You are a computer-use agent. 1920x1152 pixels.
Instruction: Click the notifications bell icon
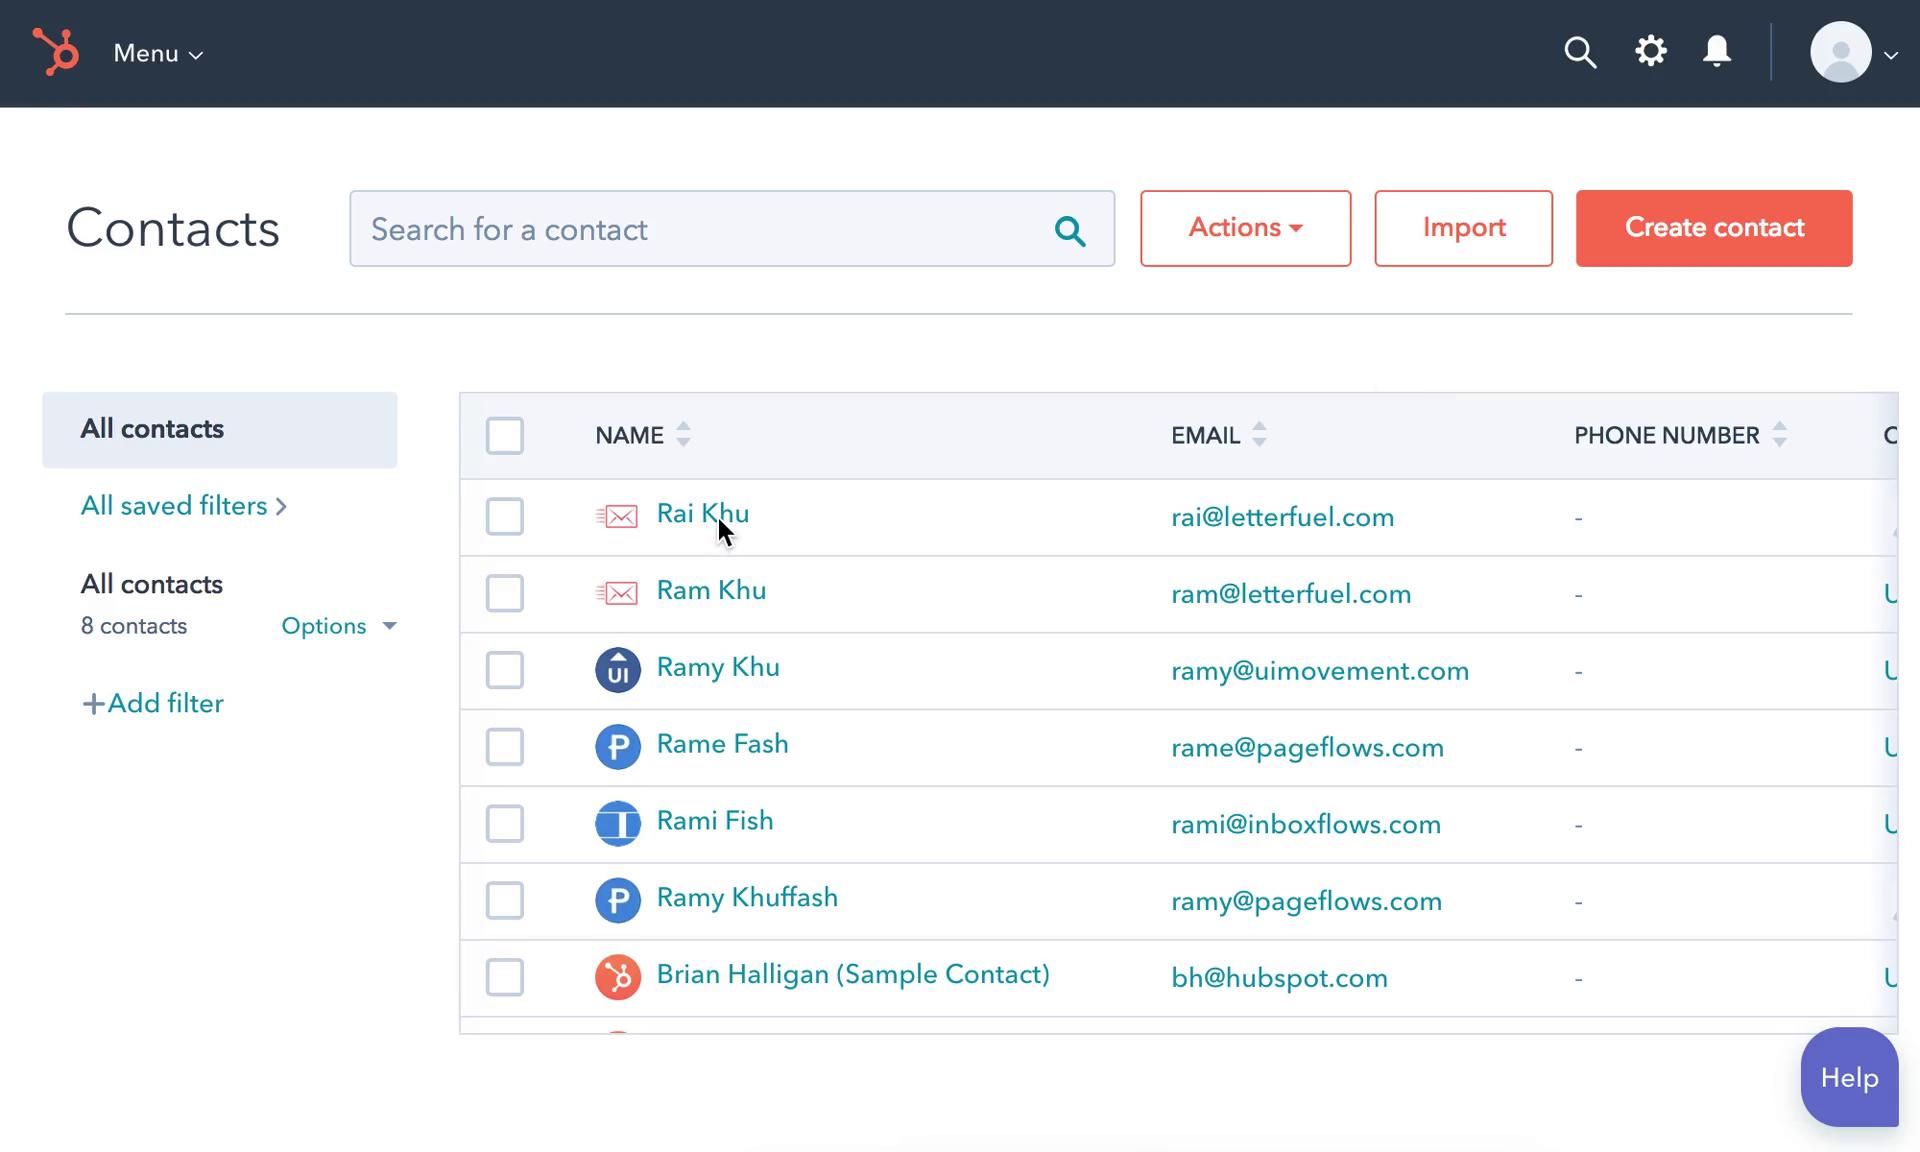[1718, 52]
